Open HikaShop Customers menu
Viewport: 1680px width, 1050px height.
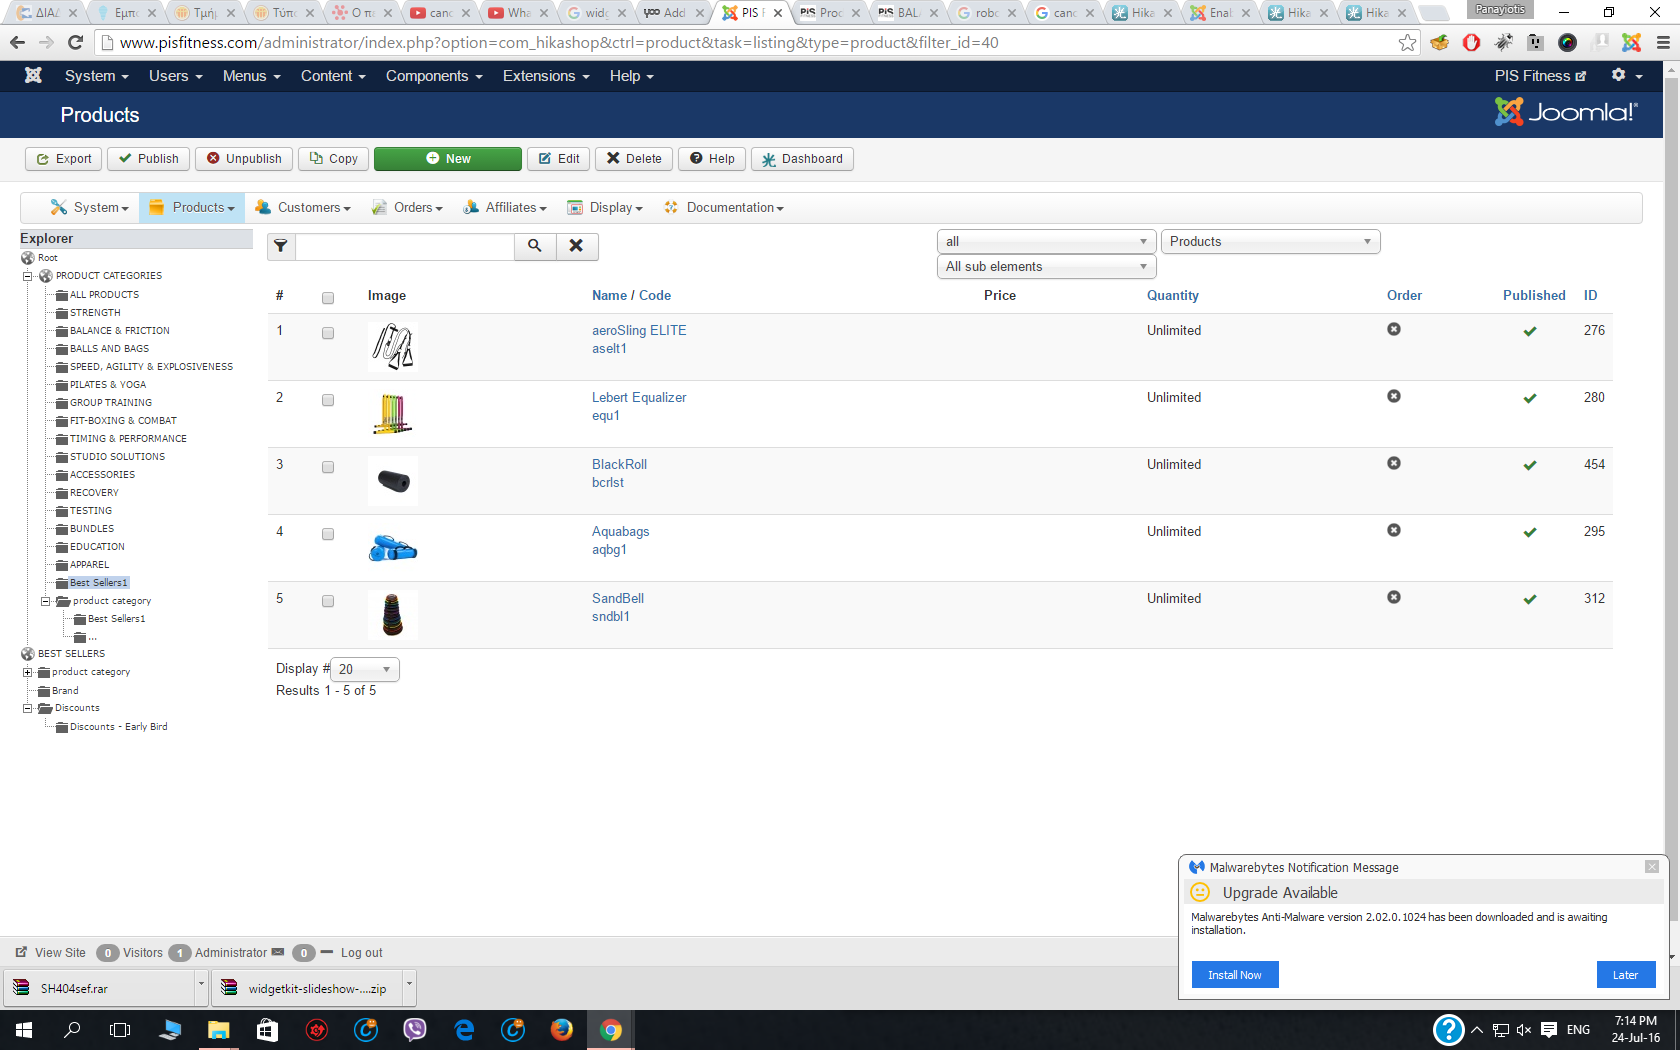[303, 208]
